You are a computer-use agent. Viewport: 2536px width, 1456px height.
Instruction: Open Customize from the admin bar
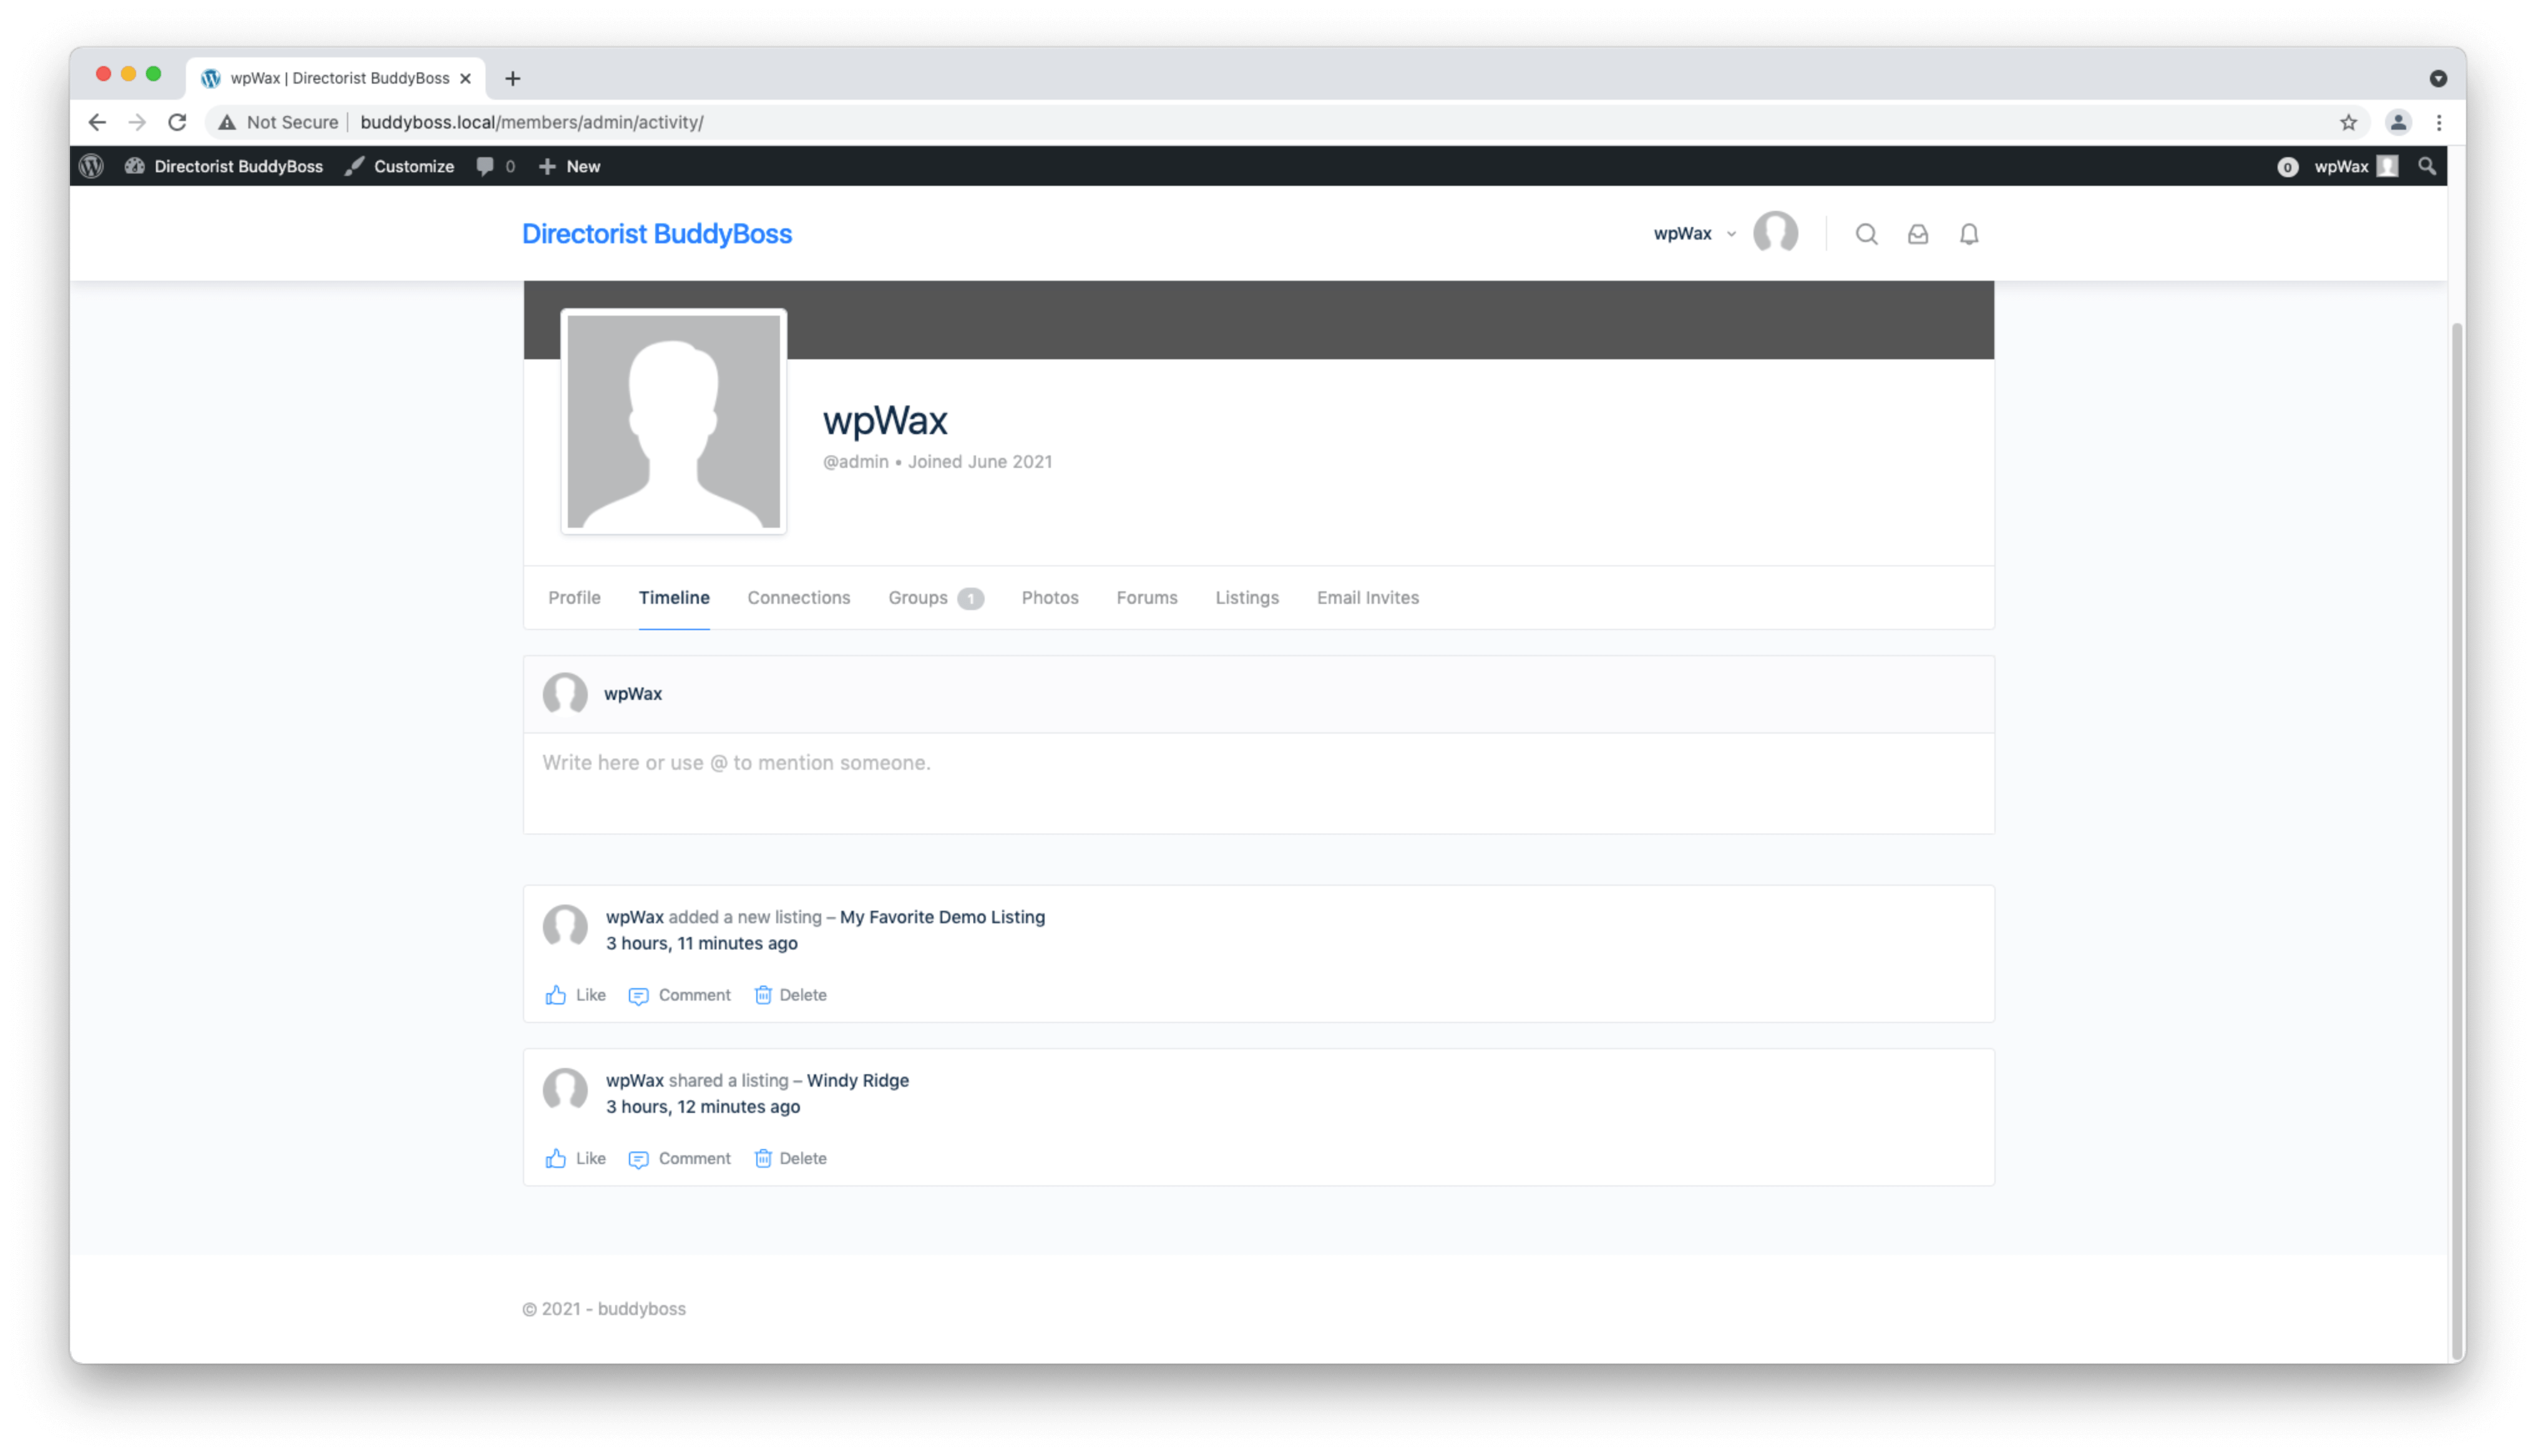coord(412,166)
